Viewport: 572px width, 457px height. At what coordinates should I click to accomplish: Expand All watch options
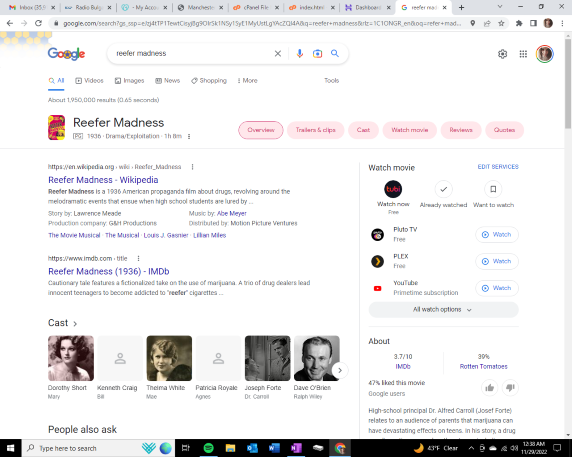443,310
